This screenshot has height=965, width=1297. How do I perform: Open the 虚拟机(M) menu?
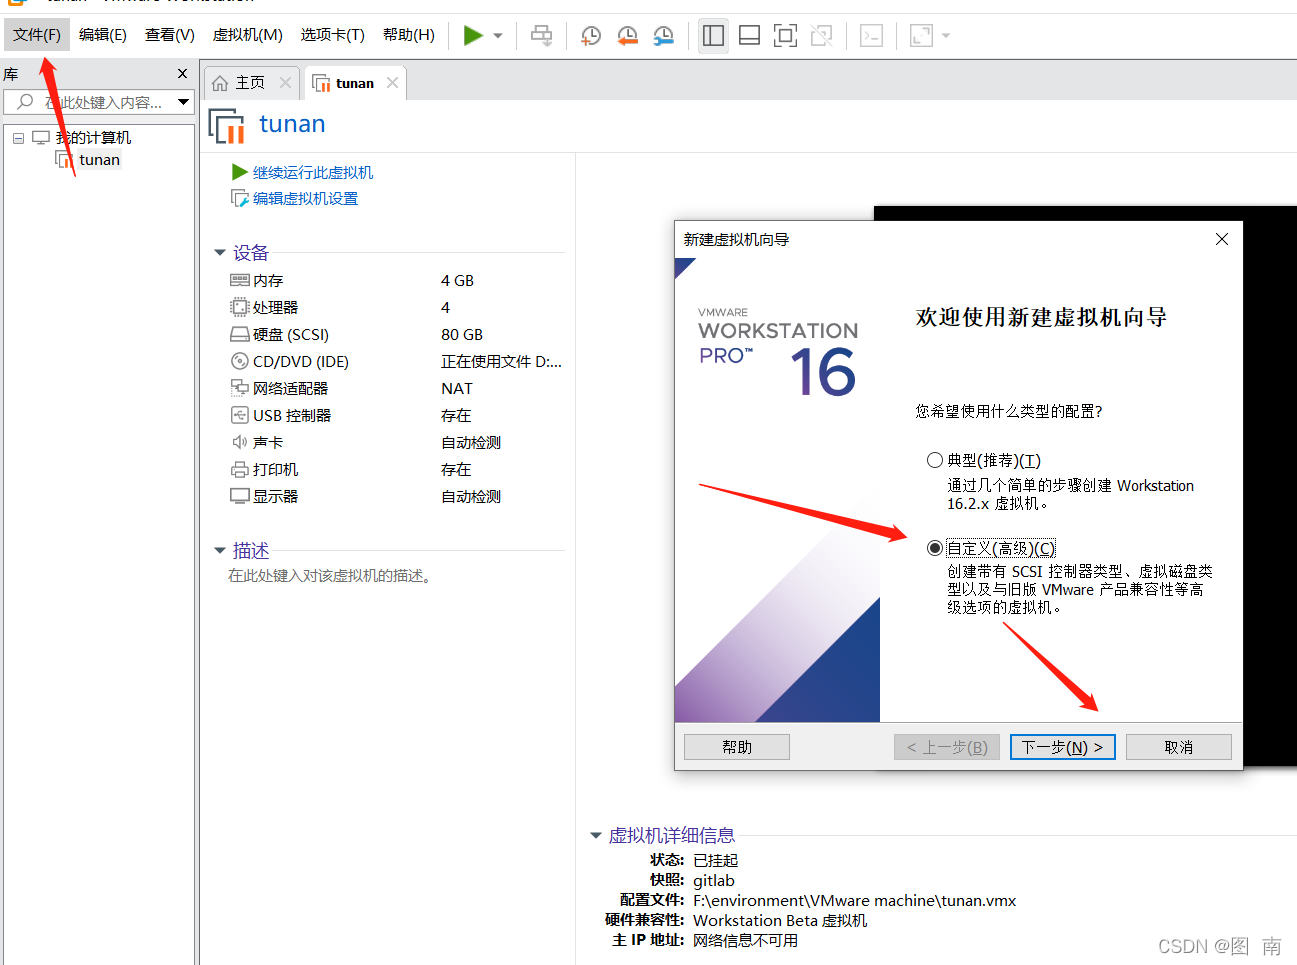click(x=248, y=35)
